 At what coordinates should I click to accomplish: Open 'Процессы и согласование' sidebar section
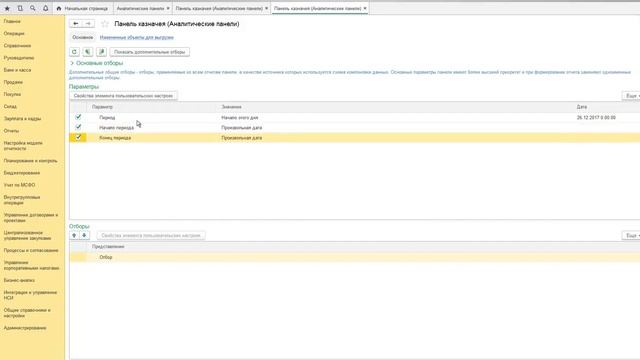tap(31, 251)
